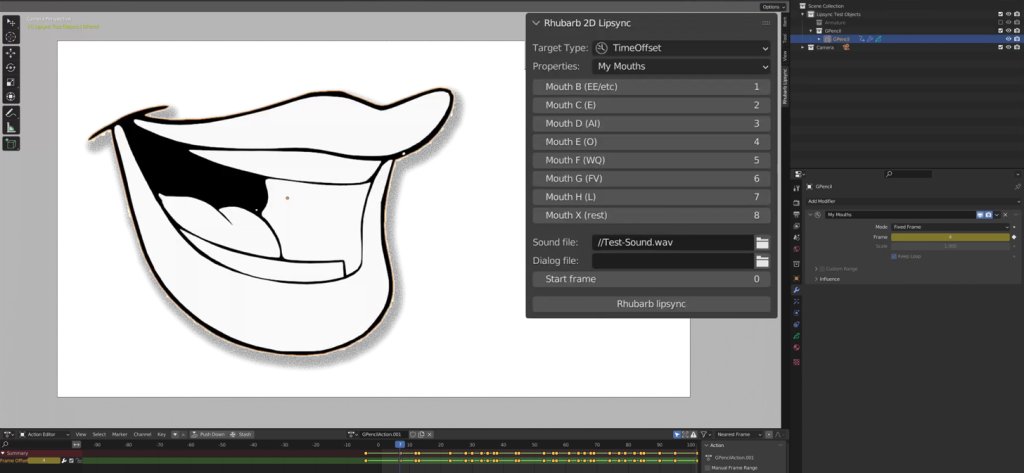
Task: Open the Visual Effects properties tab icon
Action: tap(797, 302)
